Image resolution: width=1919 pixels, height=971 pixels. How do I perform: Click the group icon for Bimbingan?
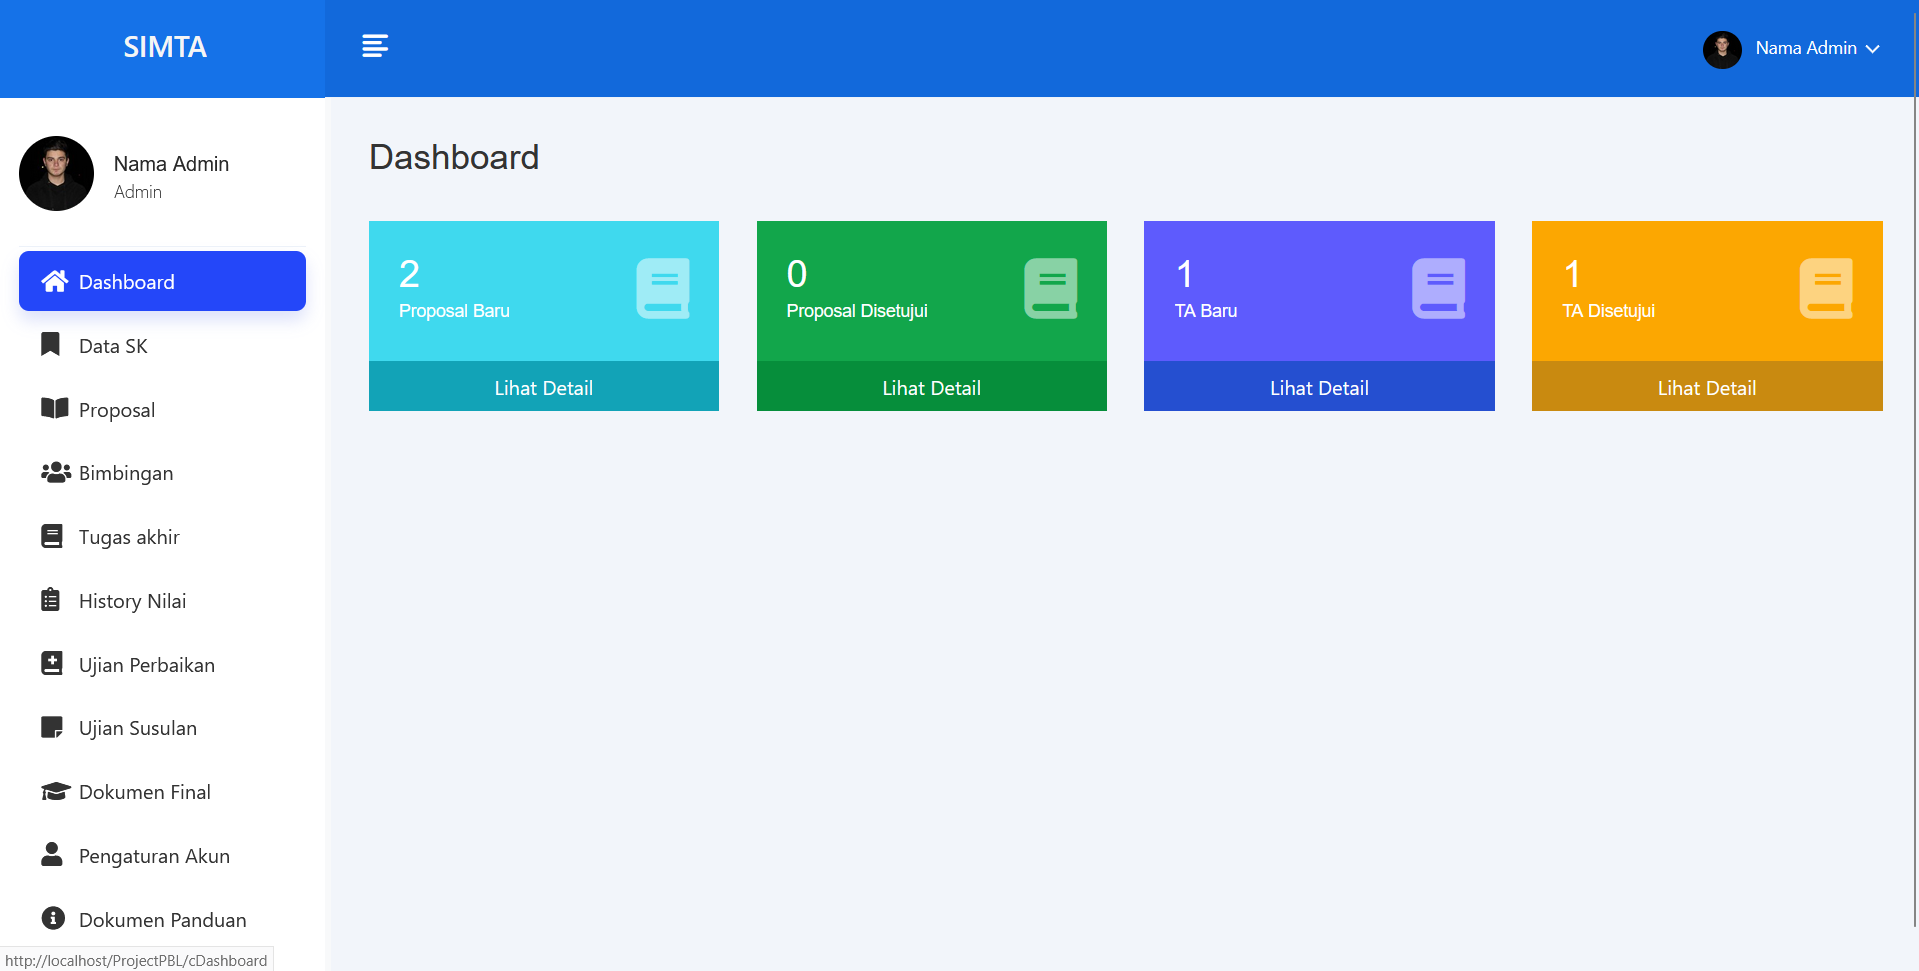click(55, 472)
